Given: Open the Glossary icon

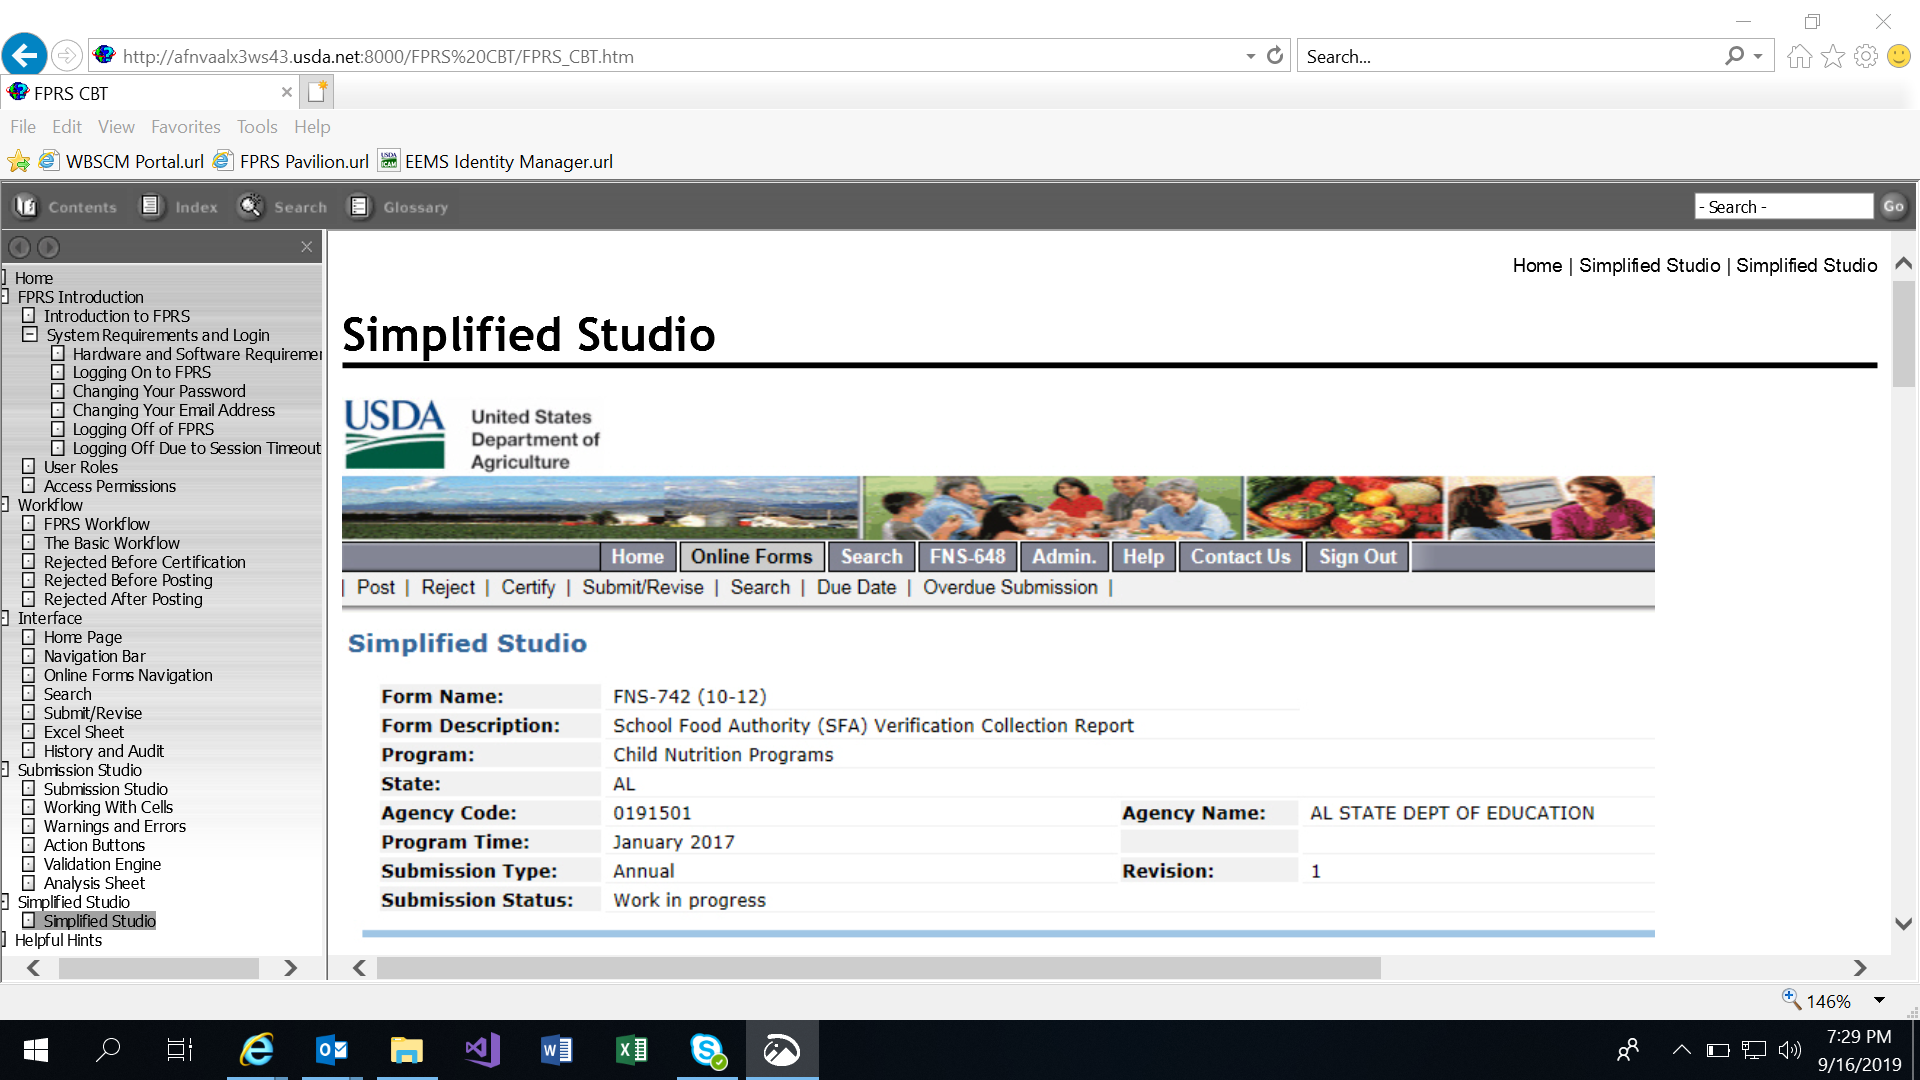Looking at the screenshot, I should point(359,206).
